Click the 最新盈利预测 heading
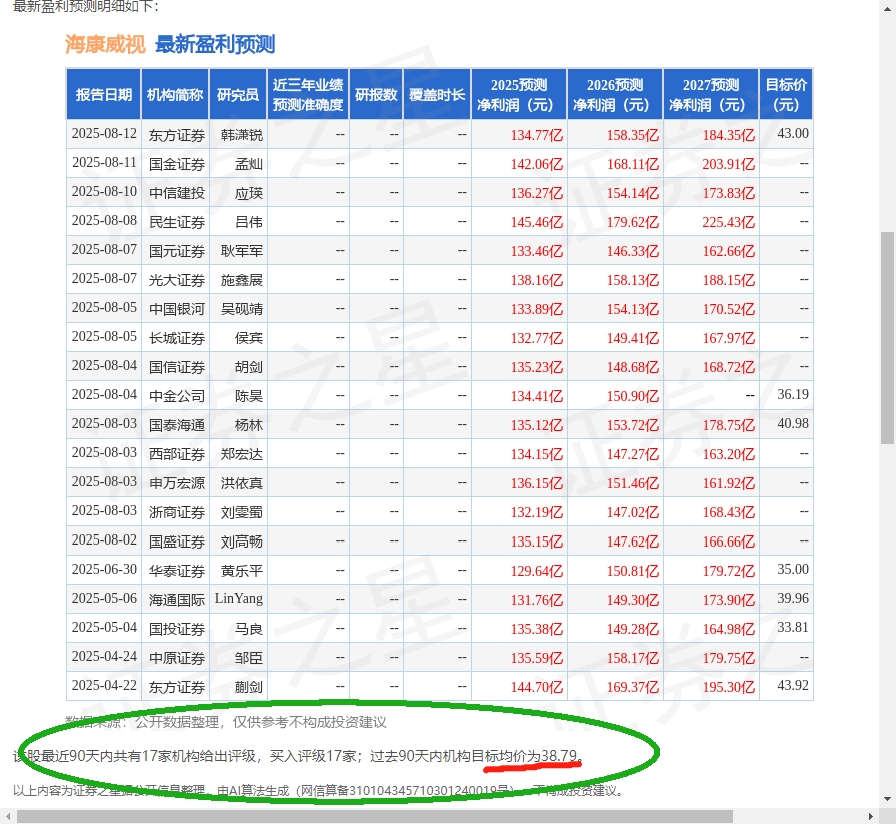 pos(215,44)
